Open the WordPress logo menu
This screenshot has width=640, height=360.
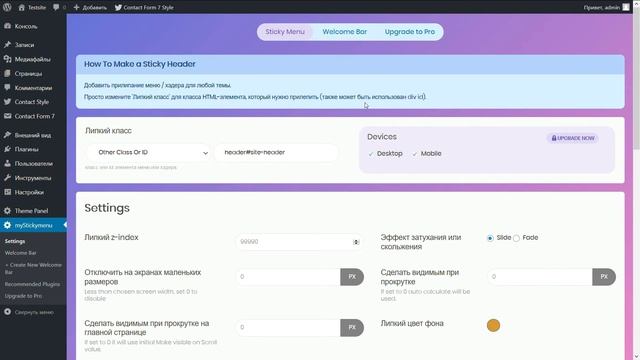pos(7,7)
